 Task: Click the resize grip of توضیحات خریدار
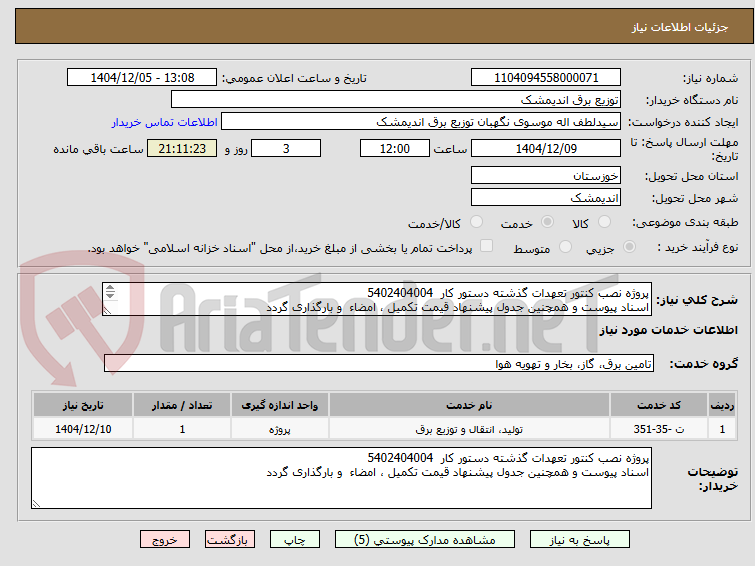[37, 504]
